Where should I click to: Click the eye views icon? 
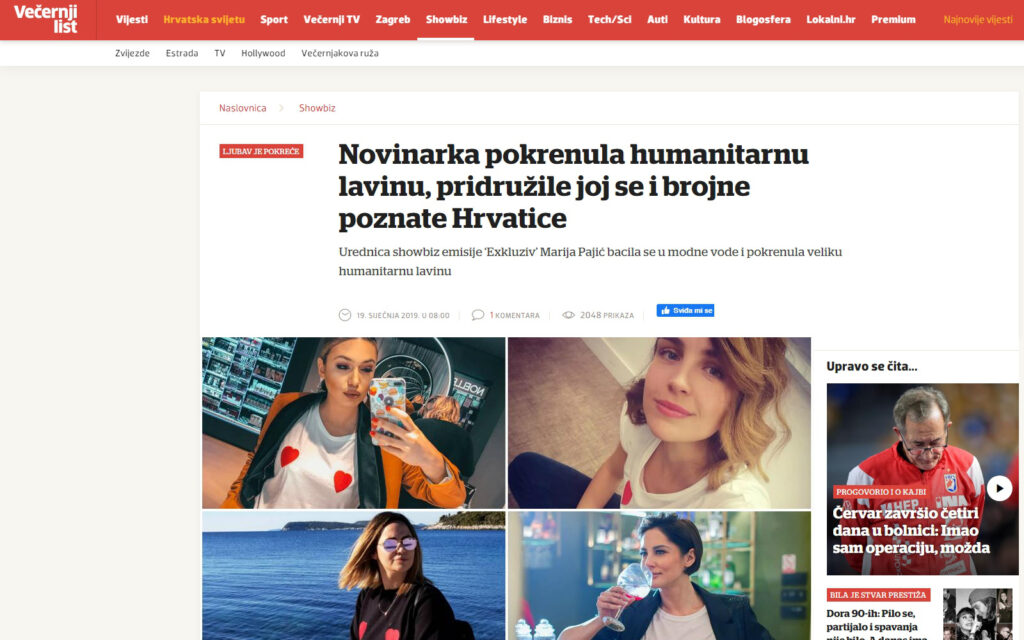[568, 315]
